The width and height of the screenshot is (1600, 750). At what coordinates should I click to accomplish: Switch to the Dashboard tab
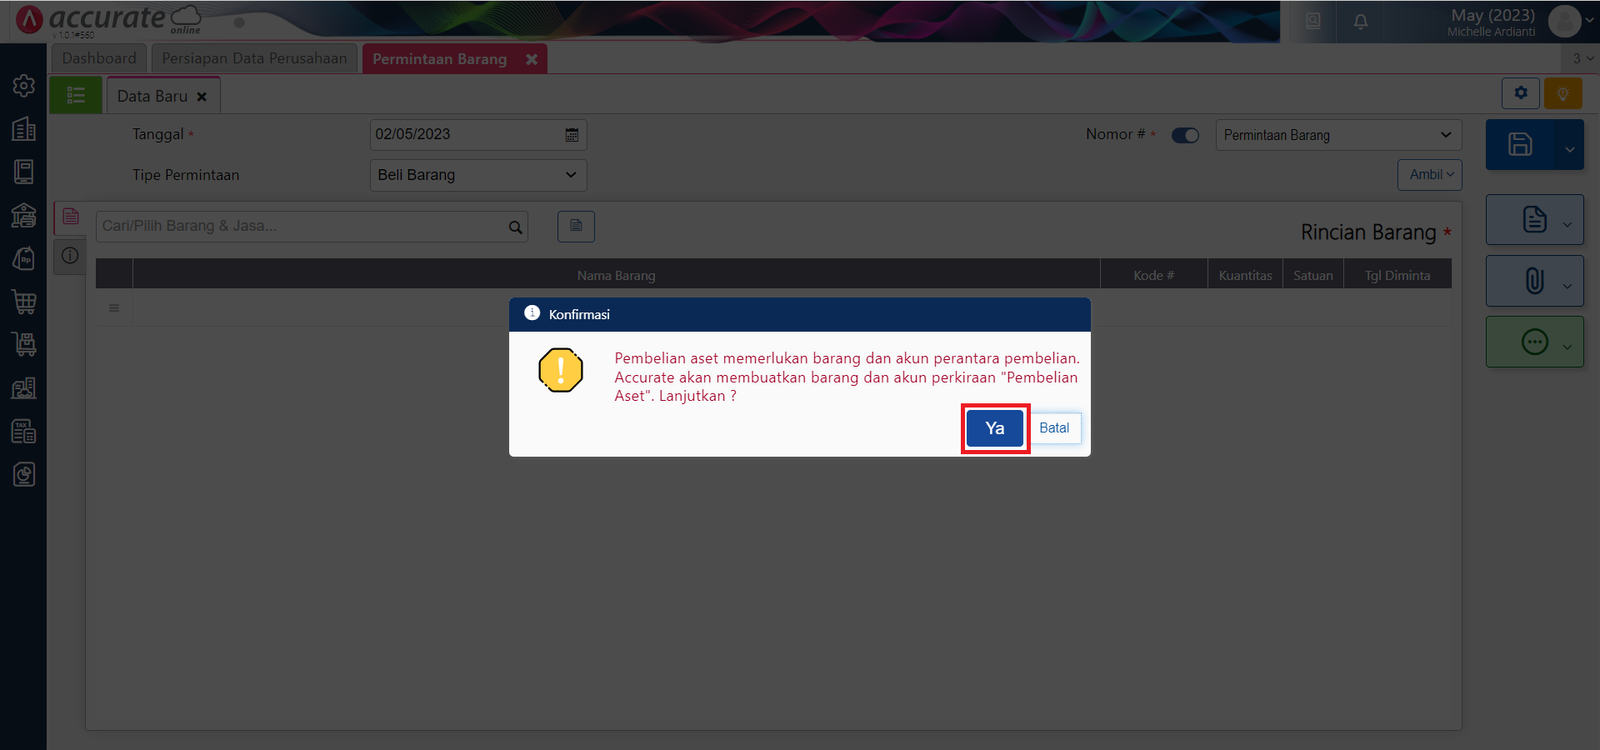[x=99, y=59]
